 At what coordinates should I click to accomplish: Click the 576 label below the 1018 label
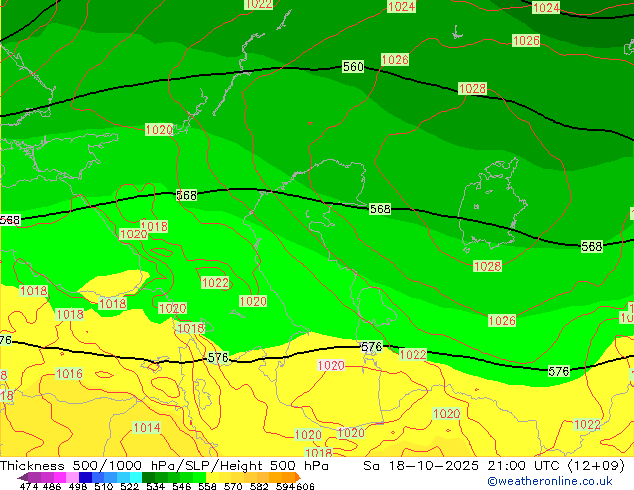(x=218, y=357)
